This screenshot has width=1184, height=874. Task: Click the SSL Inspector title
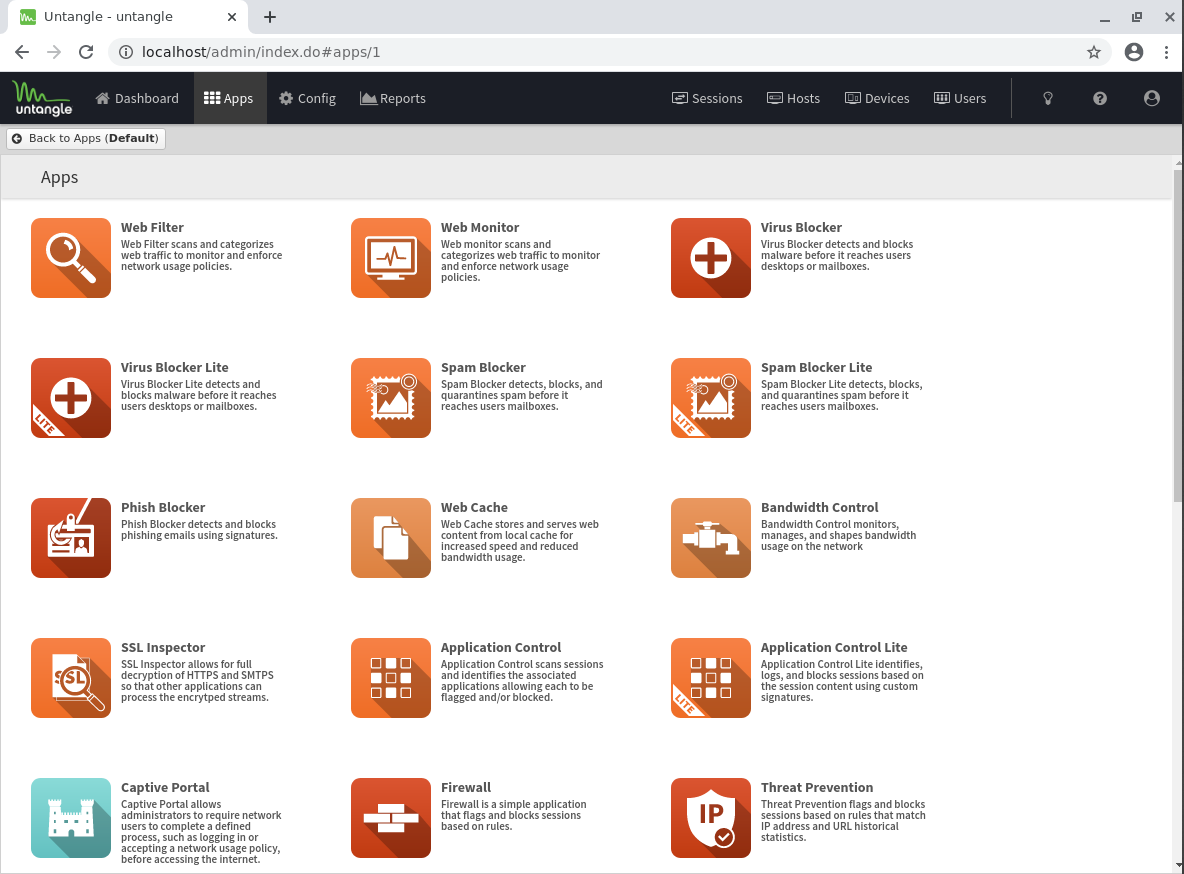tap(163, 647)
